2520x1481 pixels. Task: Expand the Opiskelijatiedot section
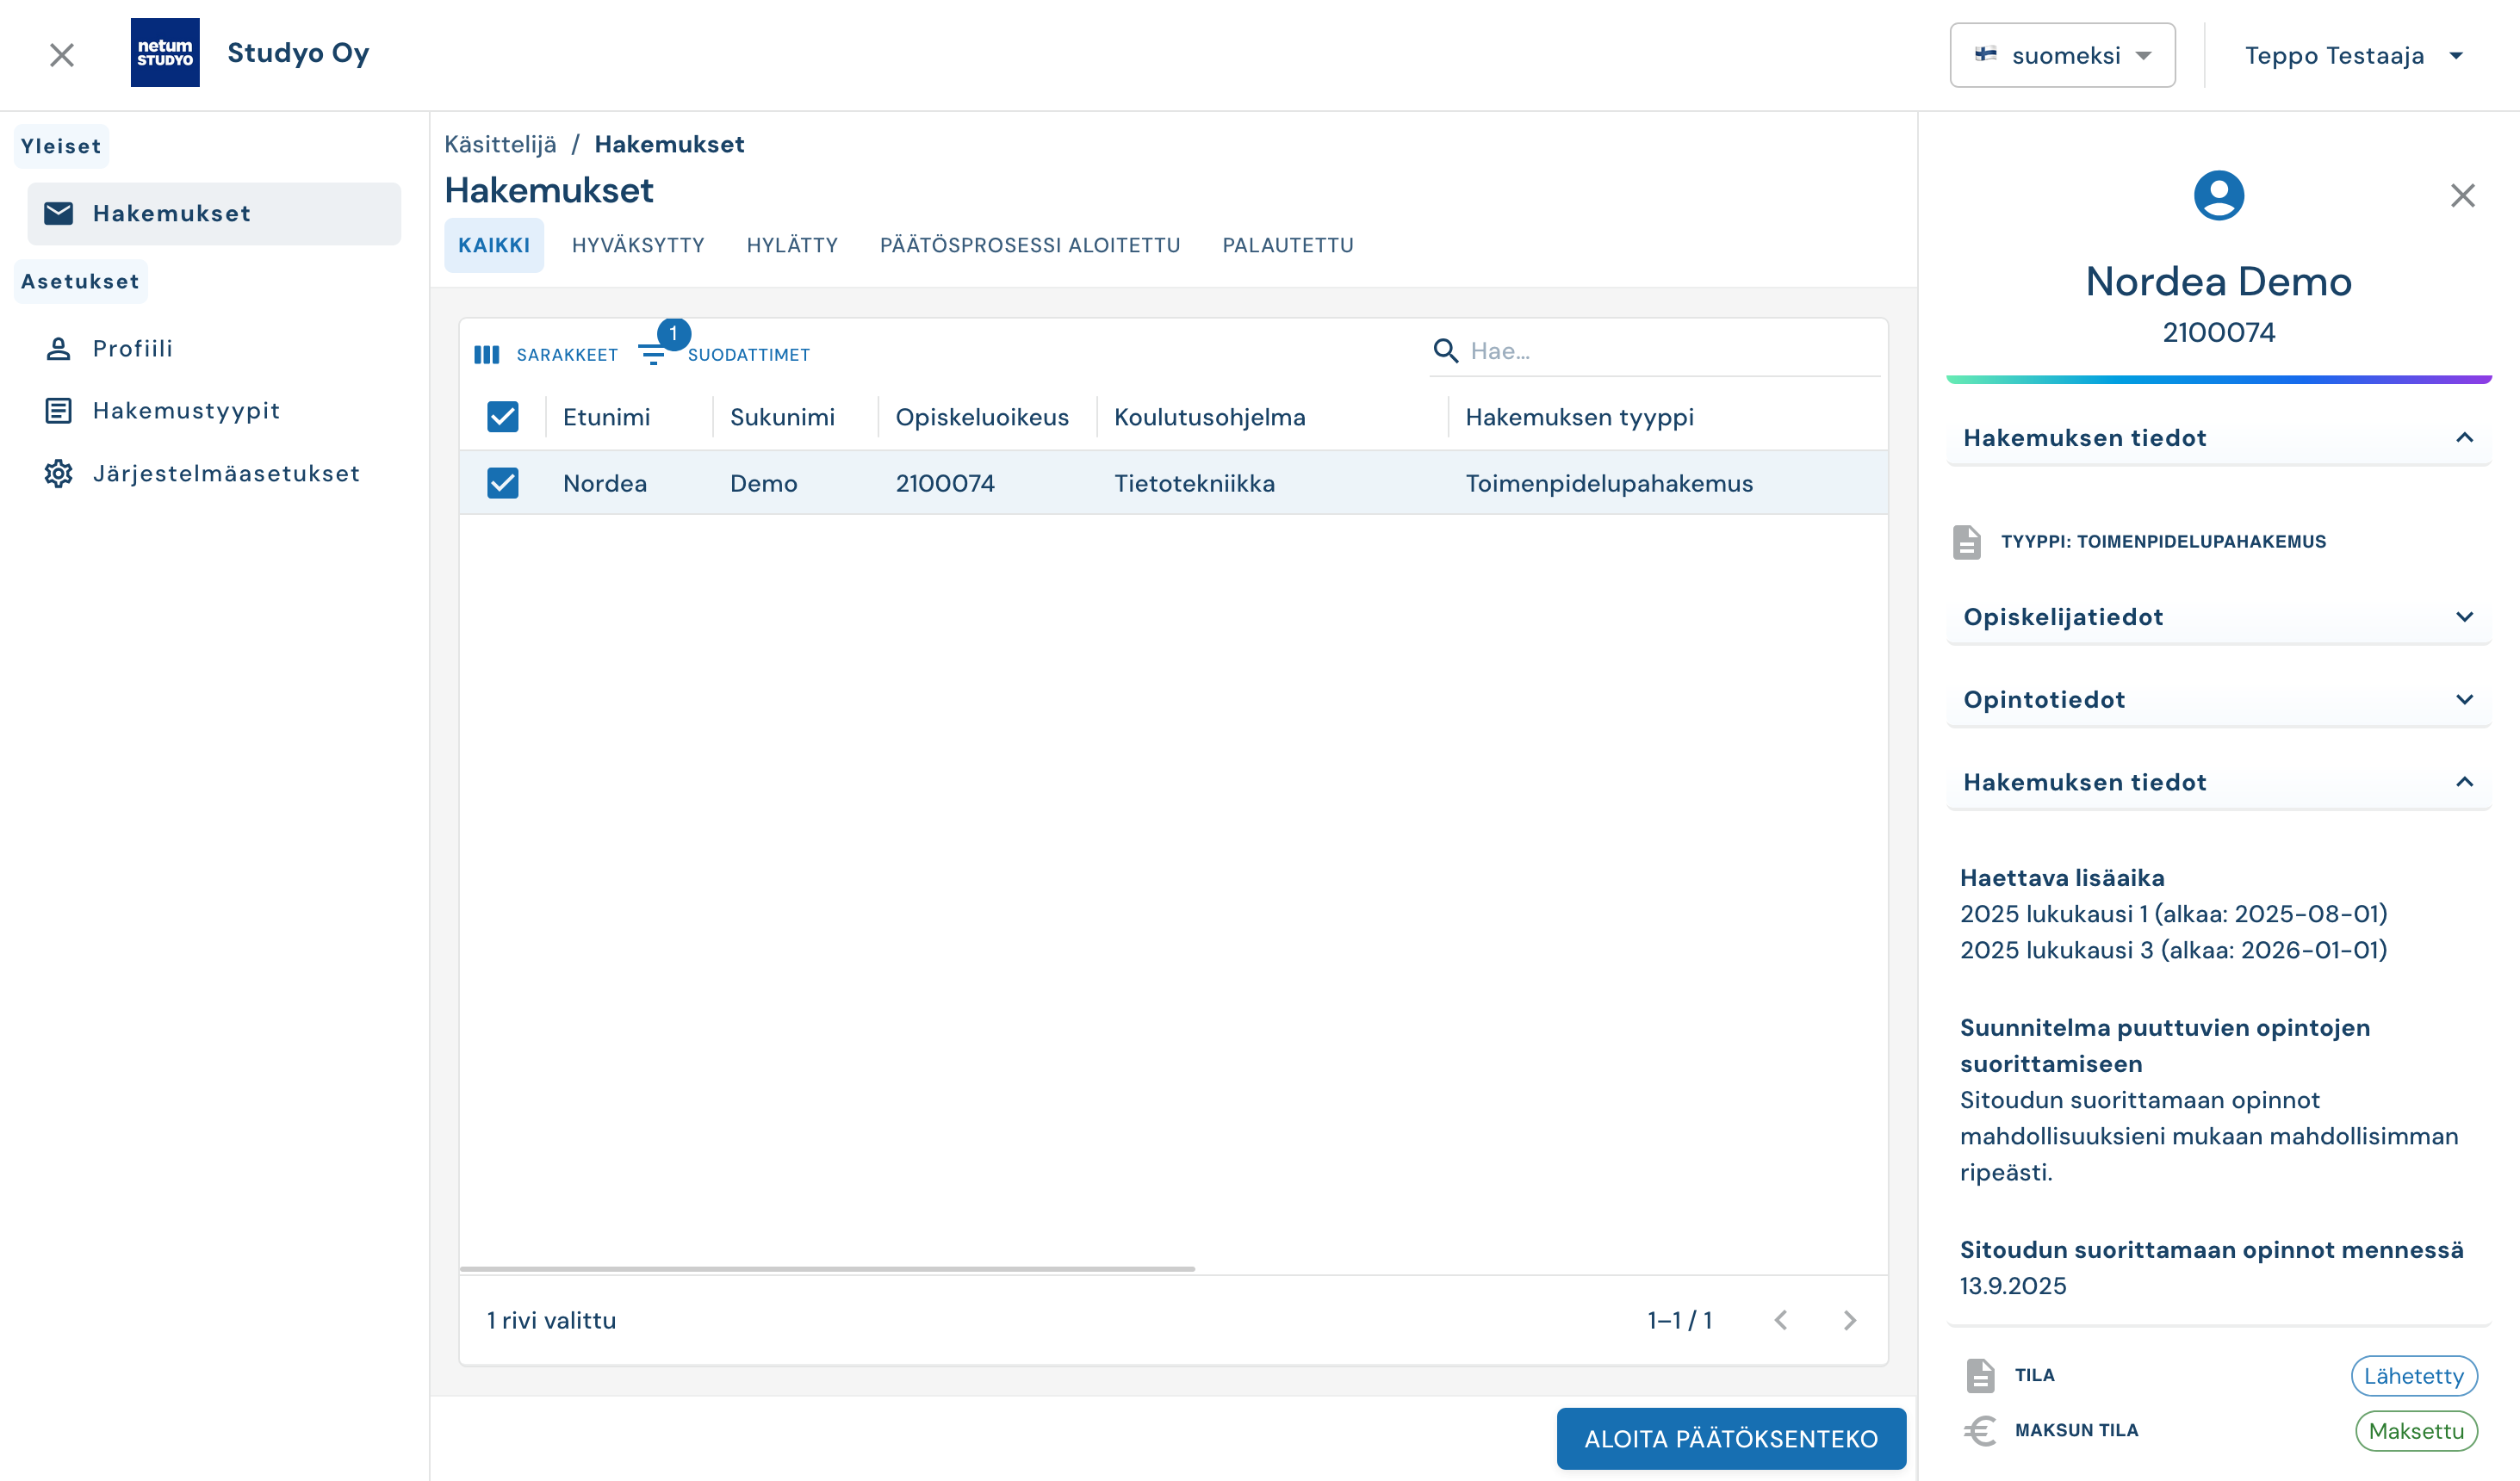[x=2217, y=617]
